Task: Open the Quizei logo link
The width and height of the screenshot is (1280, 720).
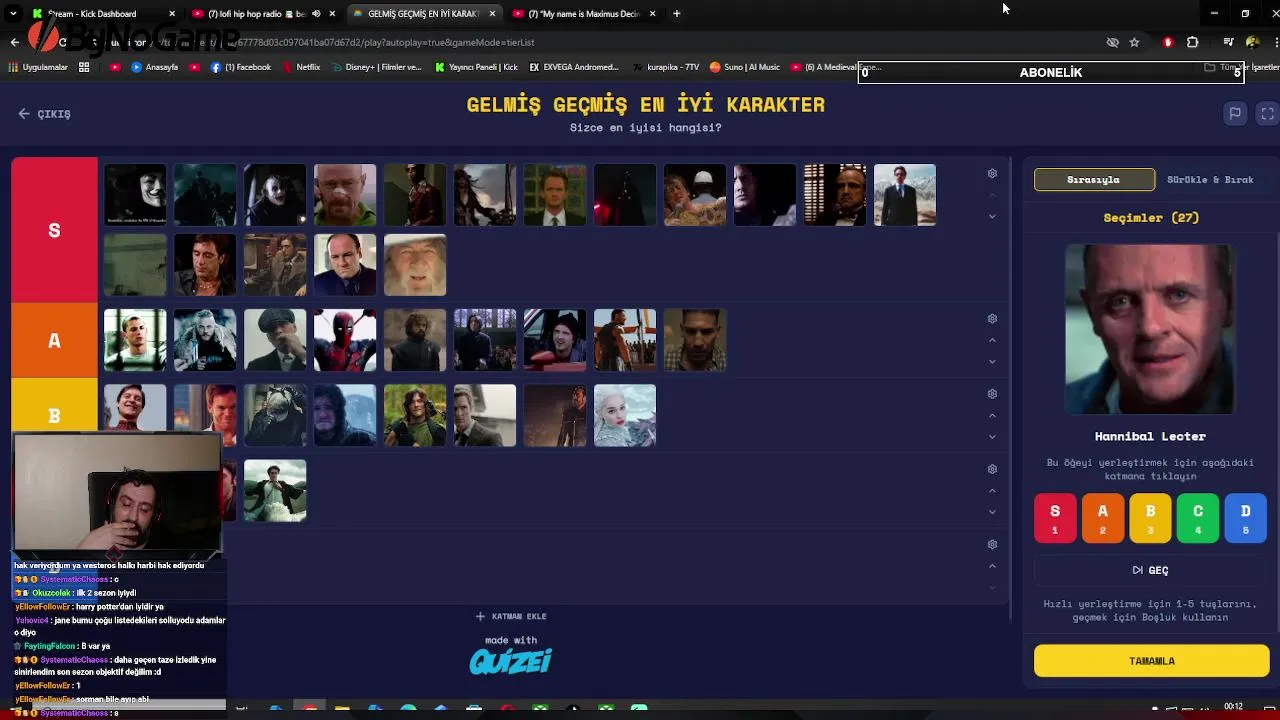Action: coord(511,660)
